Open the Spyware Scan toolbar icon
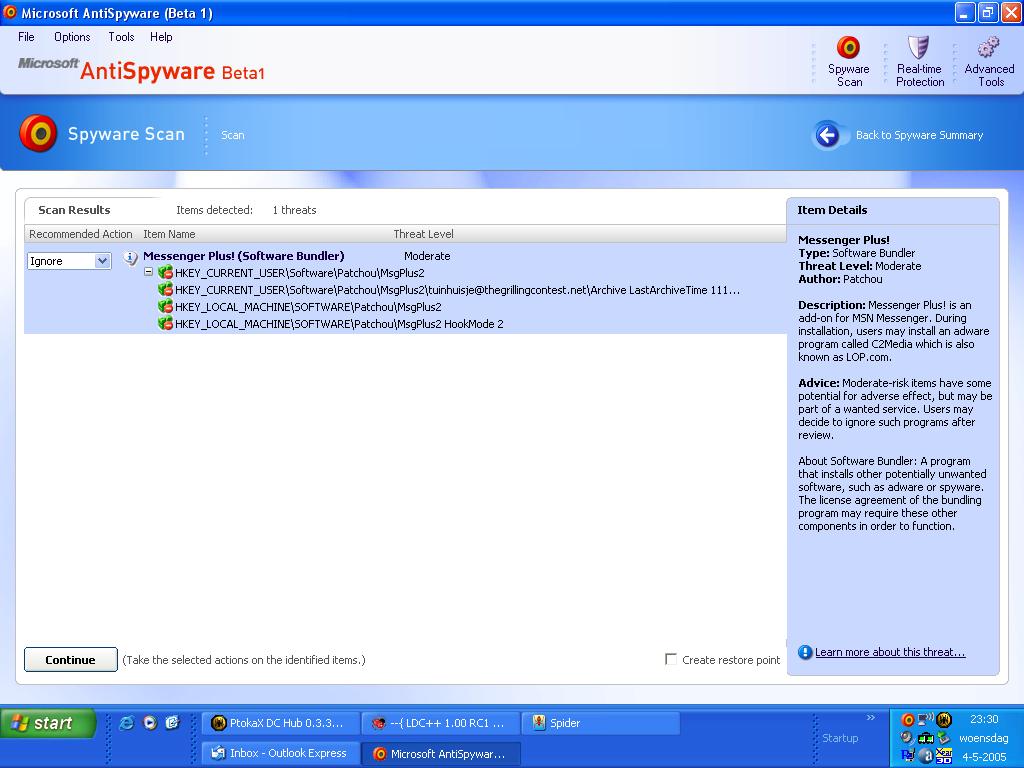This screenshot has height=768, width=1024. tap(848, 47)
